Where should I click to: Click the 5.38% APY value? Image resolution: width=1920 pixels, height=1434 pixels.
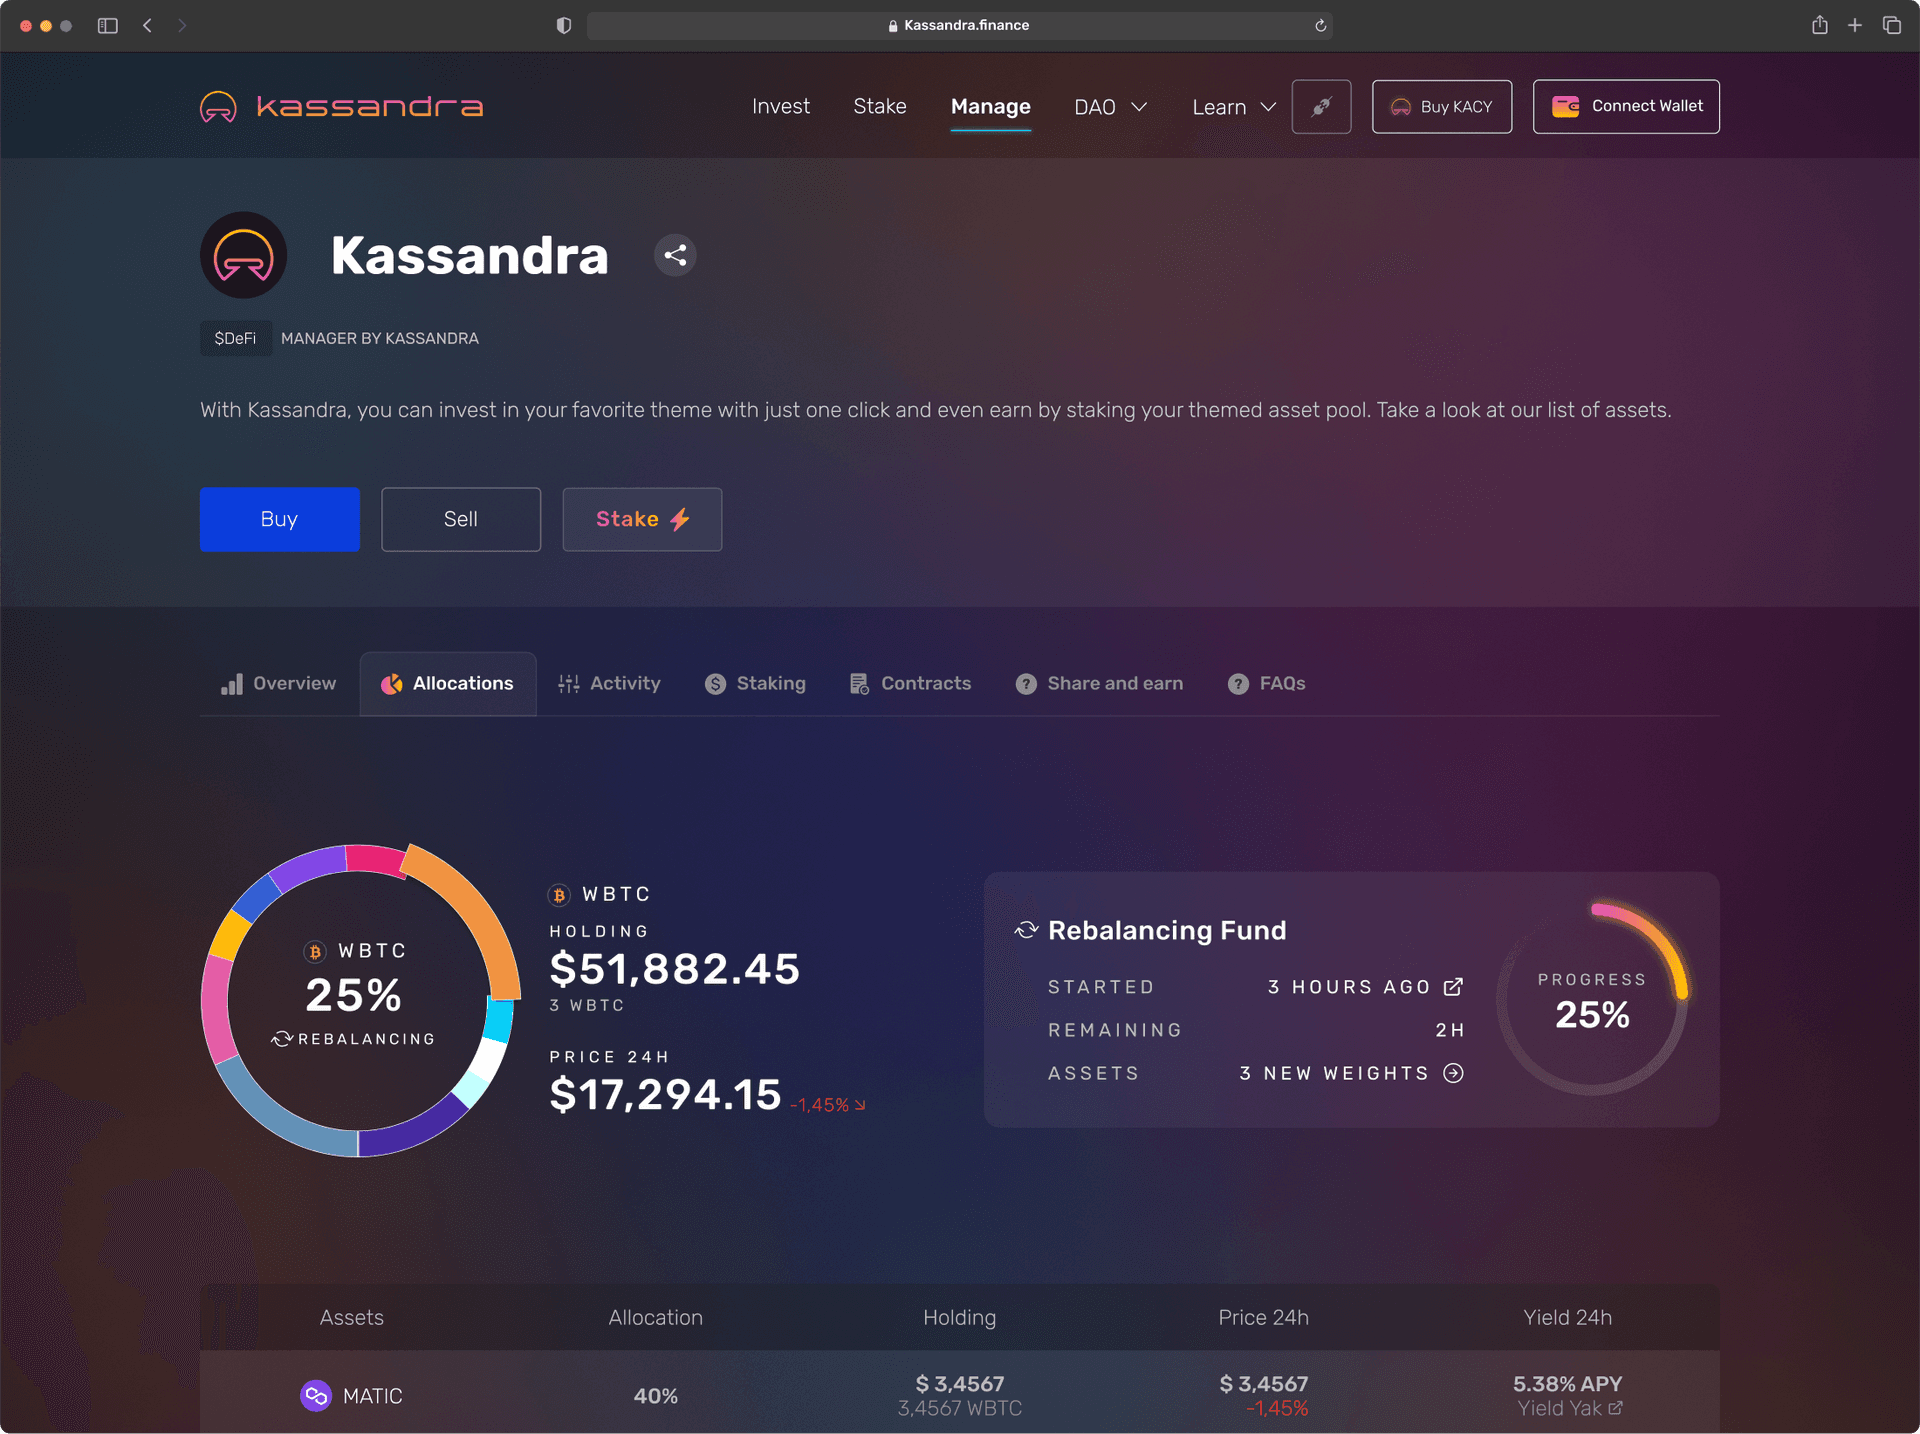pos(1568,1384)
